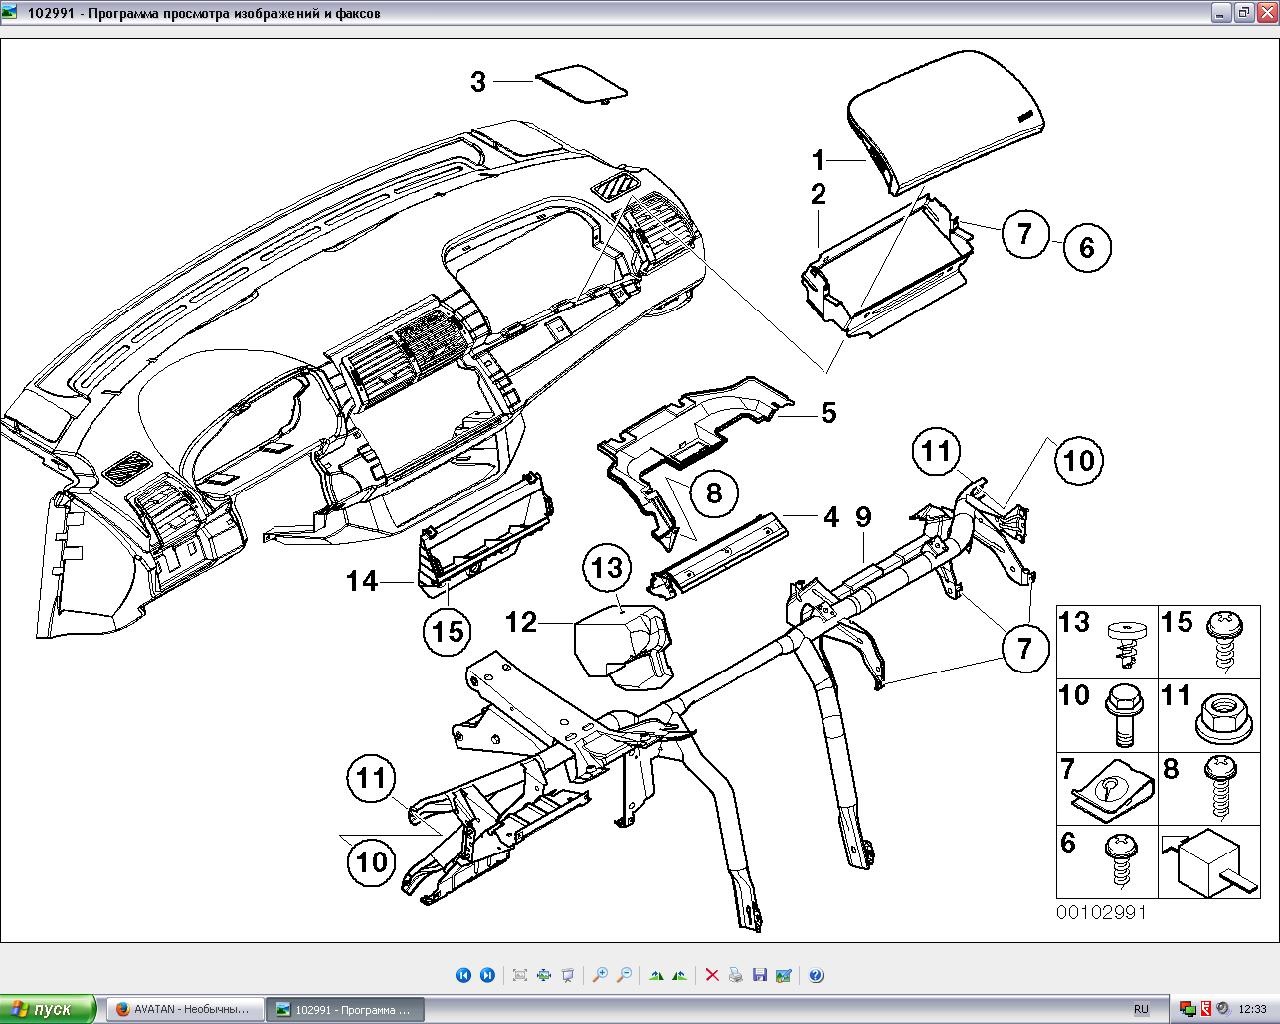
Task: Open viewer help with the question mark
Action: pyautogui.click(x=816, y=975)
